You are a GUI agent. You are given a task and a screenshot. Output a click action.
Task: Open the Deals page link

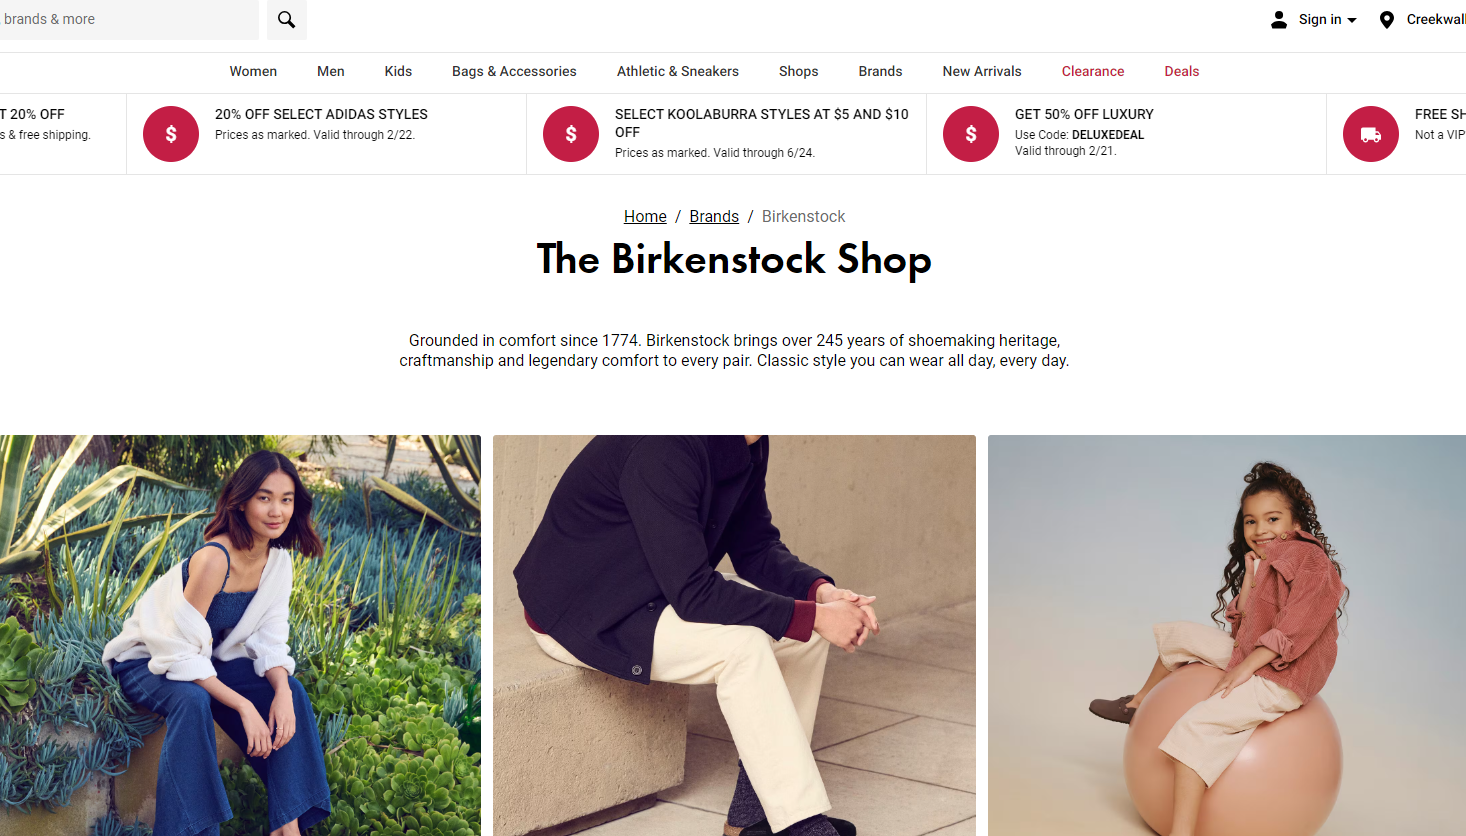[1182, 71]
